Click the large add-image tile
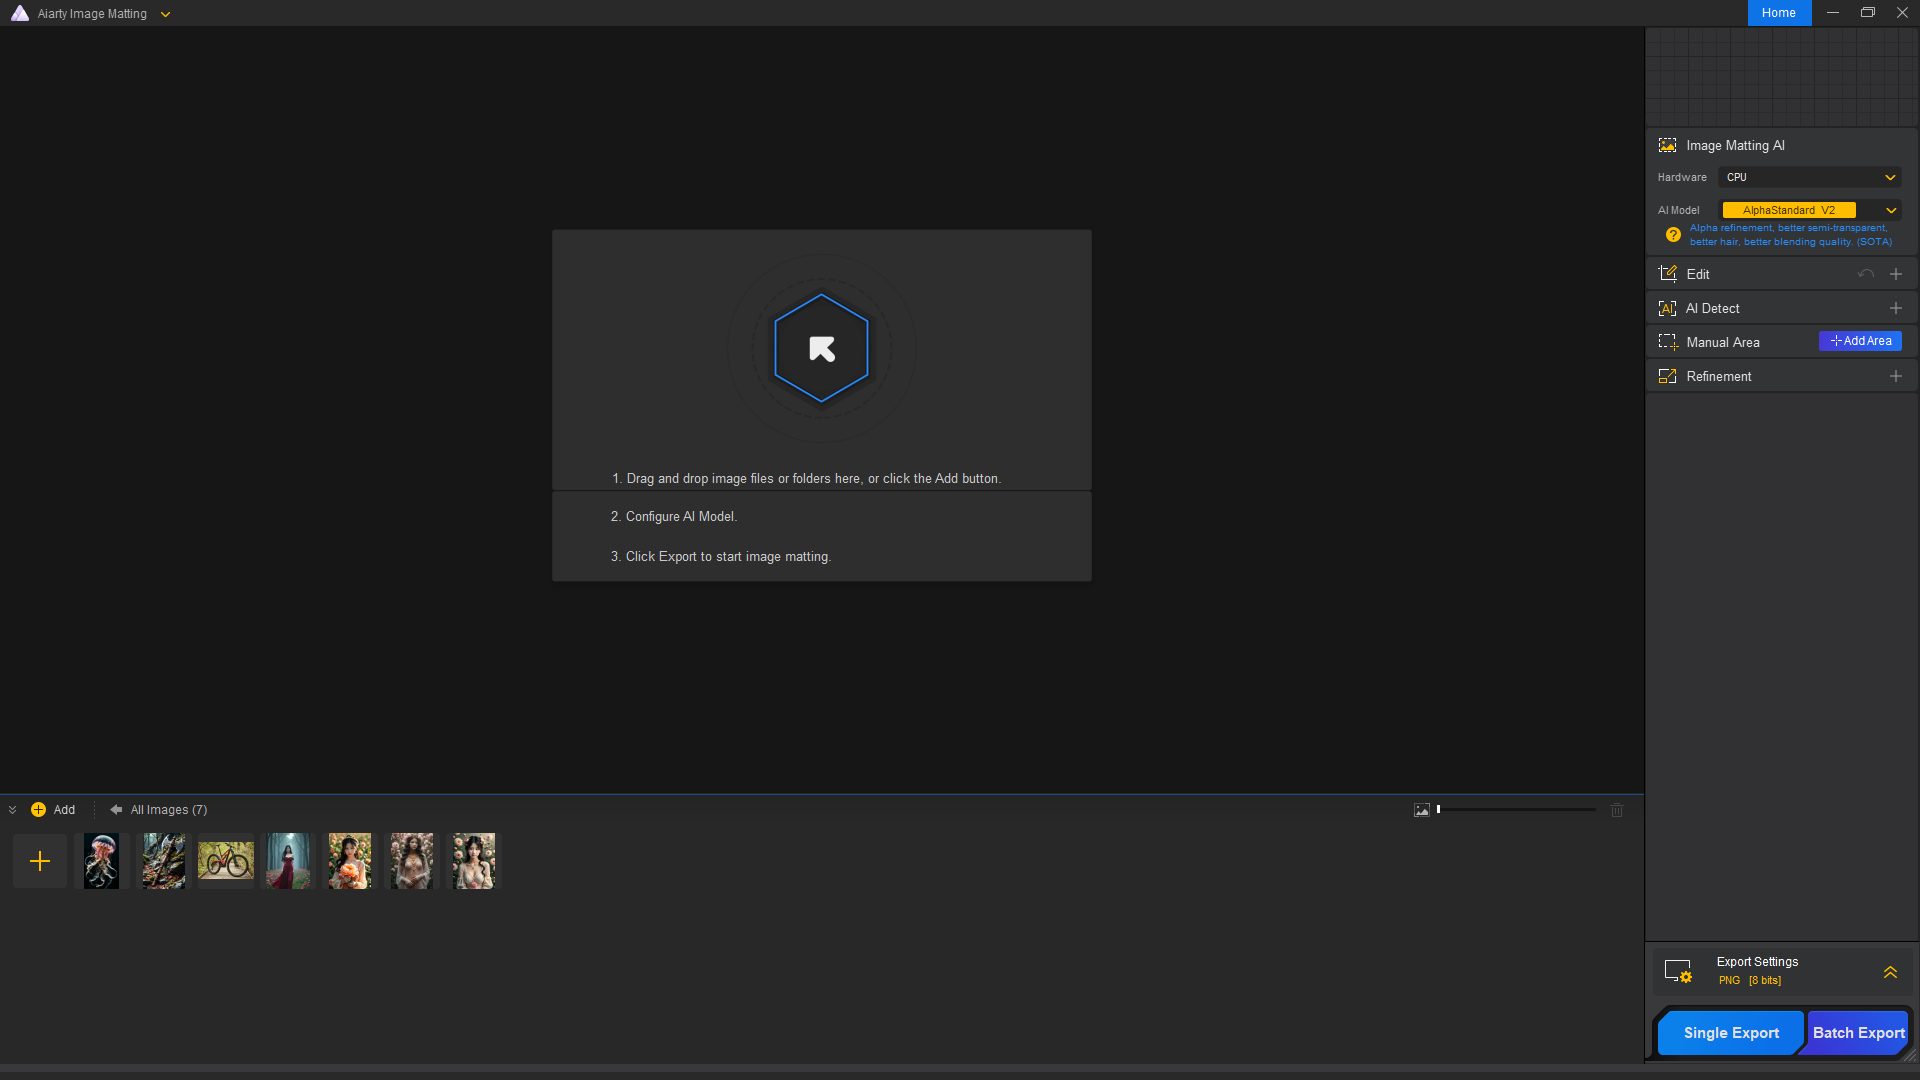Screen dimensions: 1920x1080 pyautogui.click(x=40, y=861)
